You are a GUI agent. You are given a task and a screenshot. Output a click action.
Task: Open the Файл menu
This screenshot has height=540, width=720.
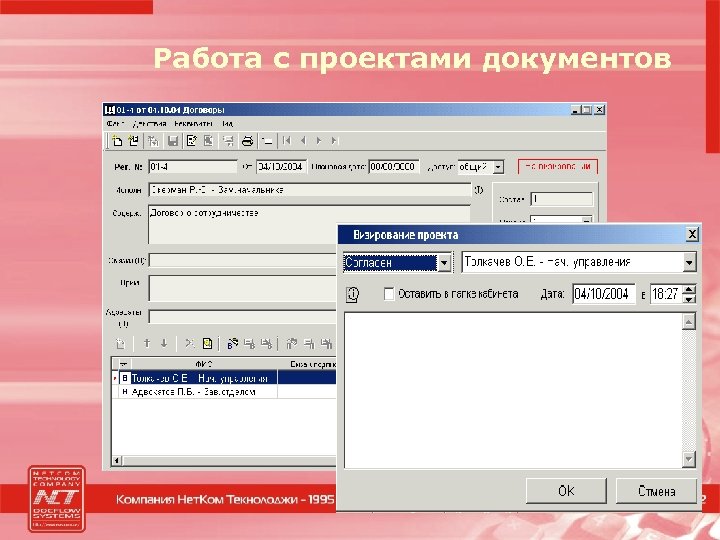point(115,124)
